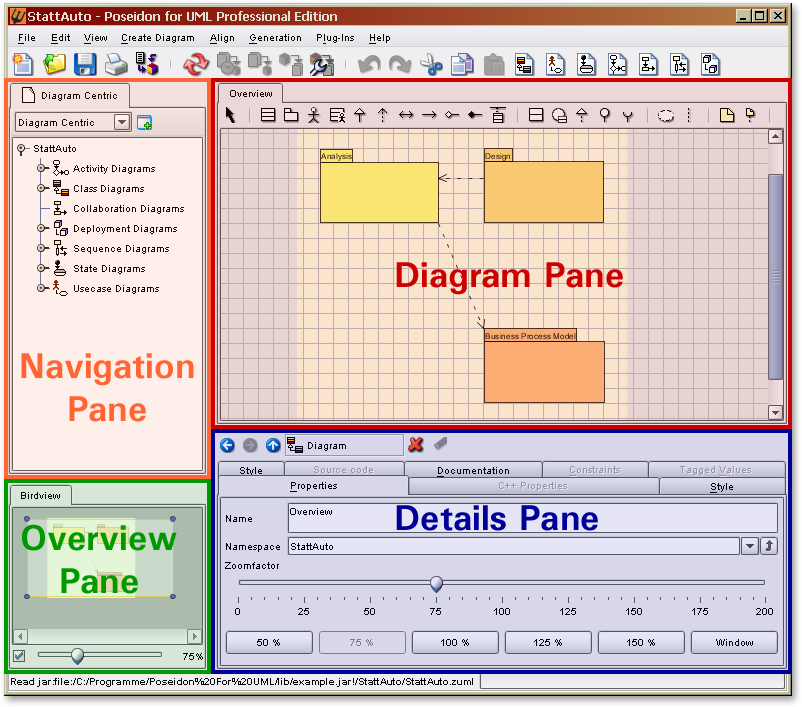
Task: Select the arrow pointer tool
Action: pyautogui.click(x=231, y=115)
